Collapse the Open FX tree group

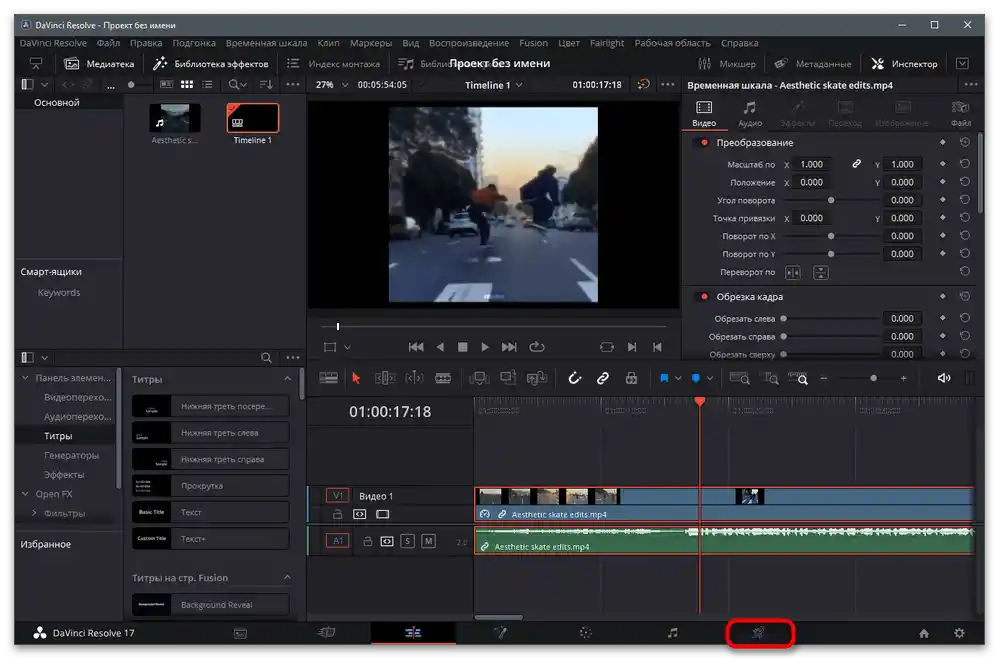click(25, 494)
